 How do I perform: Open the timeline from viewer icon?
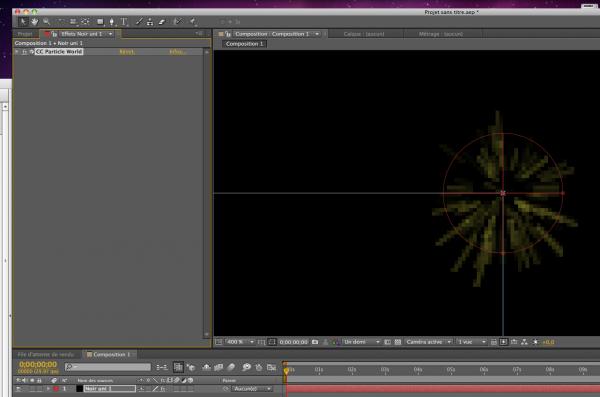[x=514, y=342]
